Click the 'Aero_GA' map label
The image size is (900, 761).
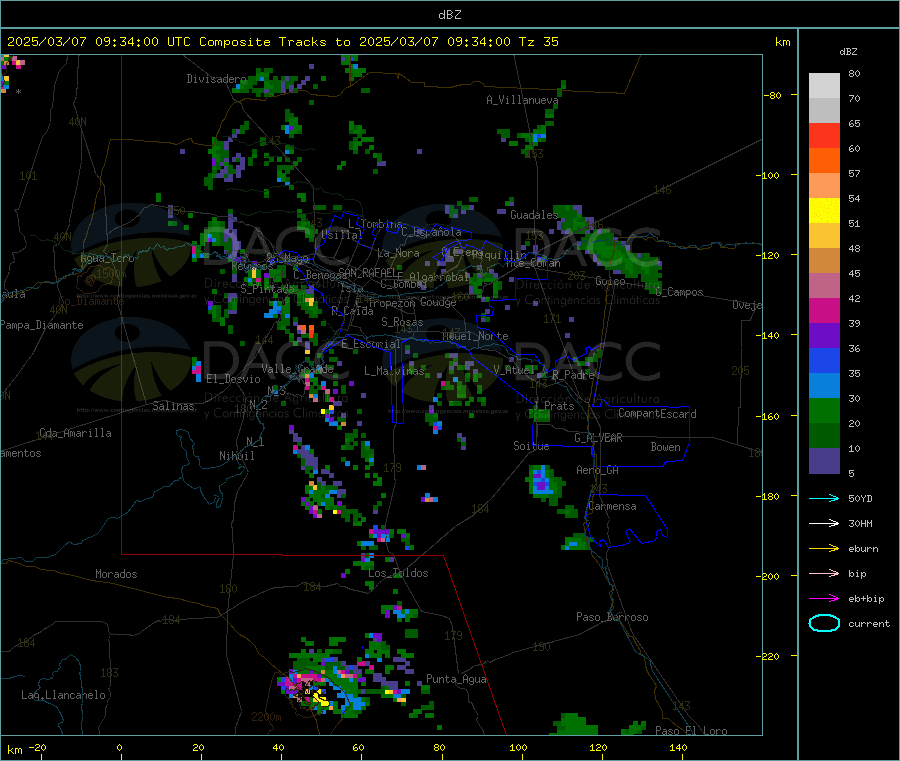[598, 470]
